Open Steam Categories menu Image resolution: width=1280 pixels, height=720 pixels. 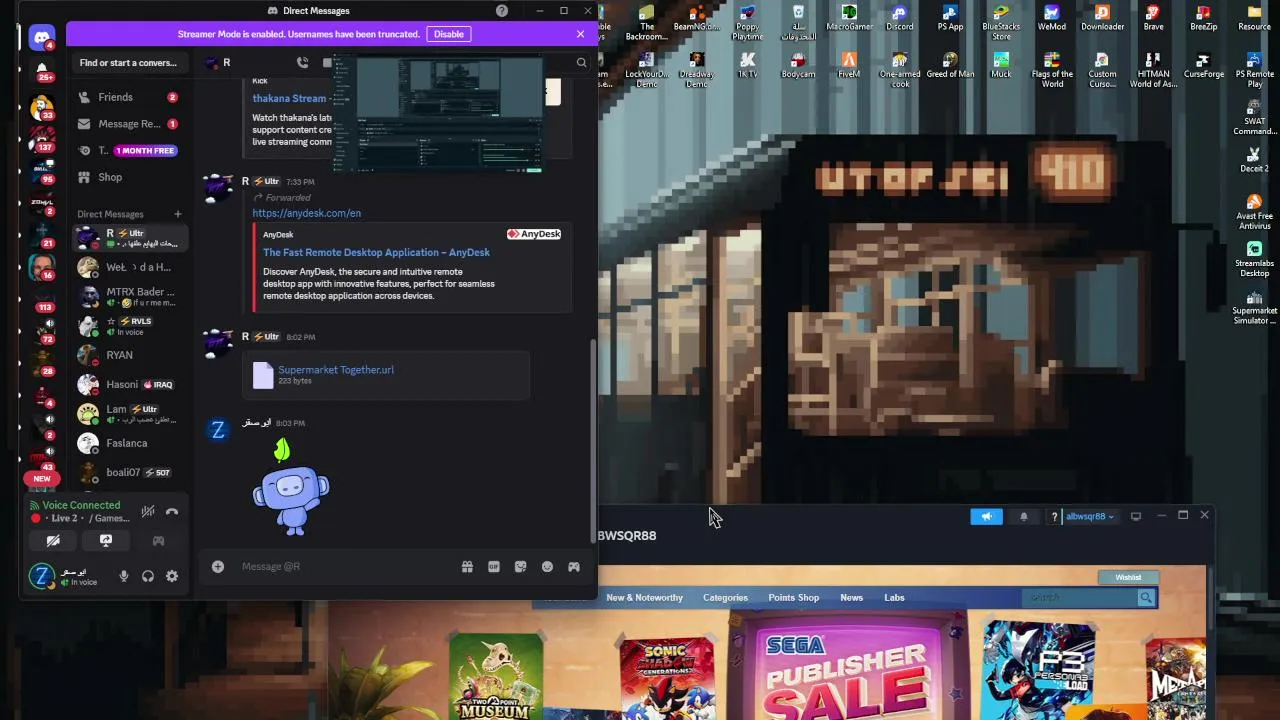[x=725, y=598]
